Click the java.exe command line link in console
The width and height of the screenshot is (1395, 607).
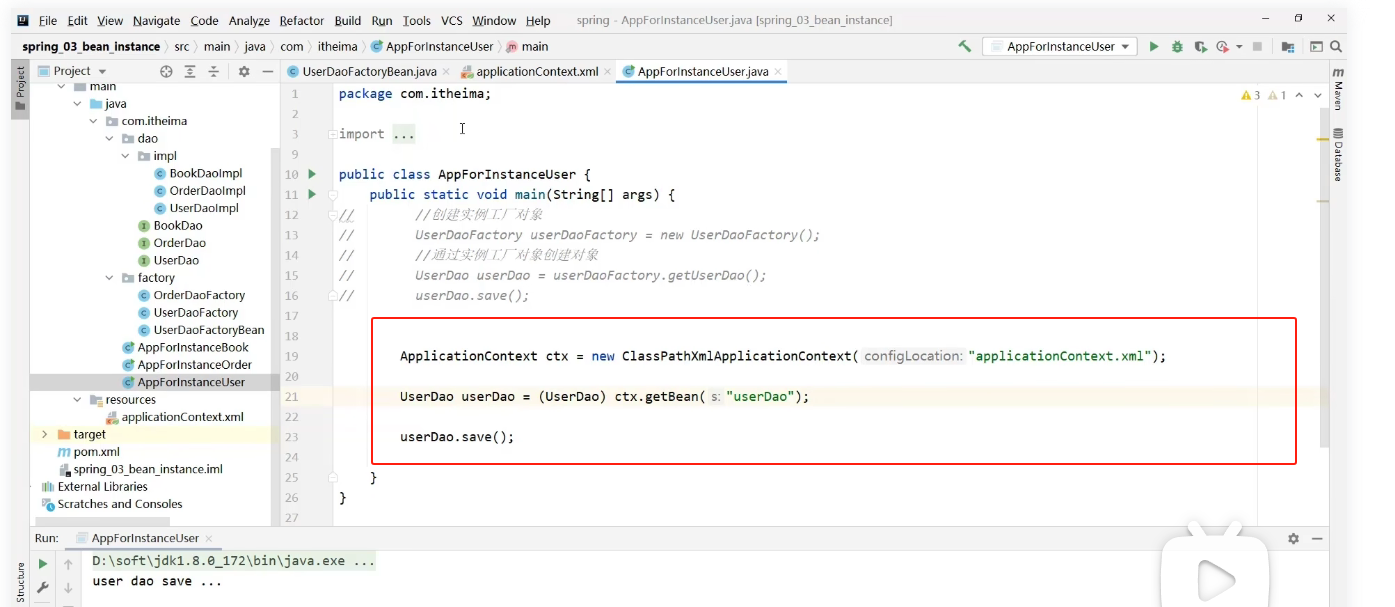(234, 561)
